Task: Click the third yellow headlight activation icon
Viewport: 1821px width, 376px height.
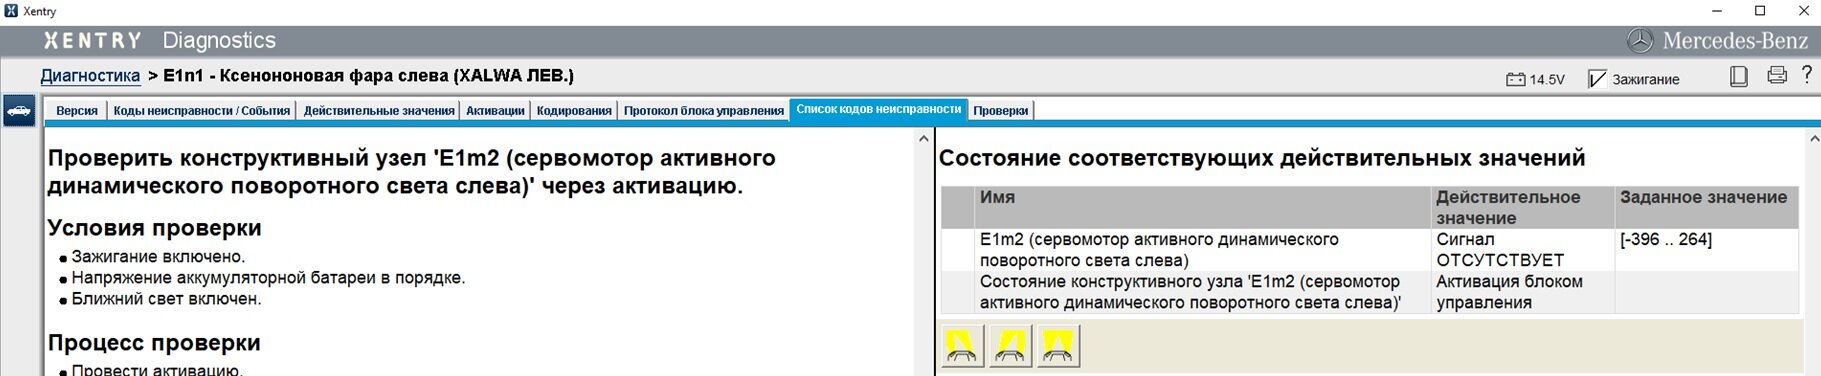Action: click(x=1058, y=346)
